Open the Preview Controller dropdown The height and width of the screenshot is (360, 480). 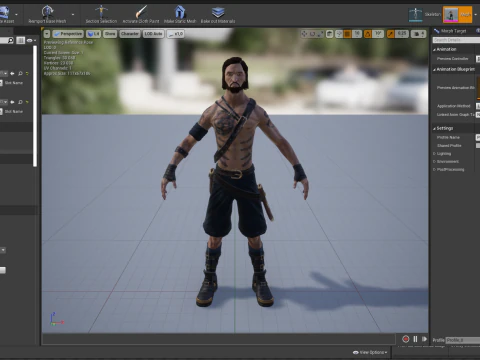tap(478, 59)
